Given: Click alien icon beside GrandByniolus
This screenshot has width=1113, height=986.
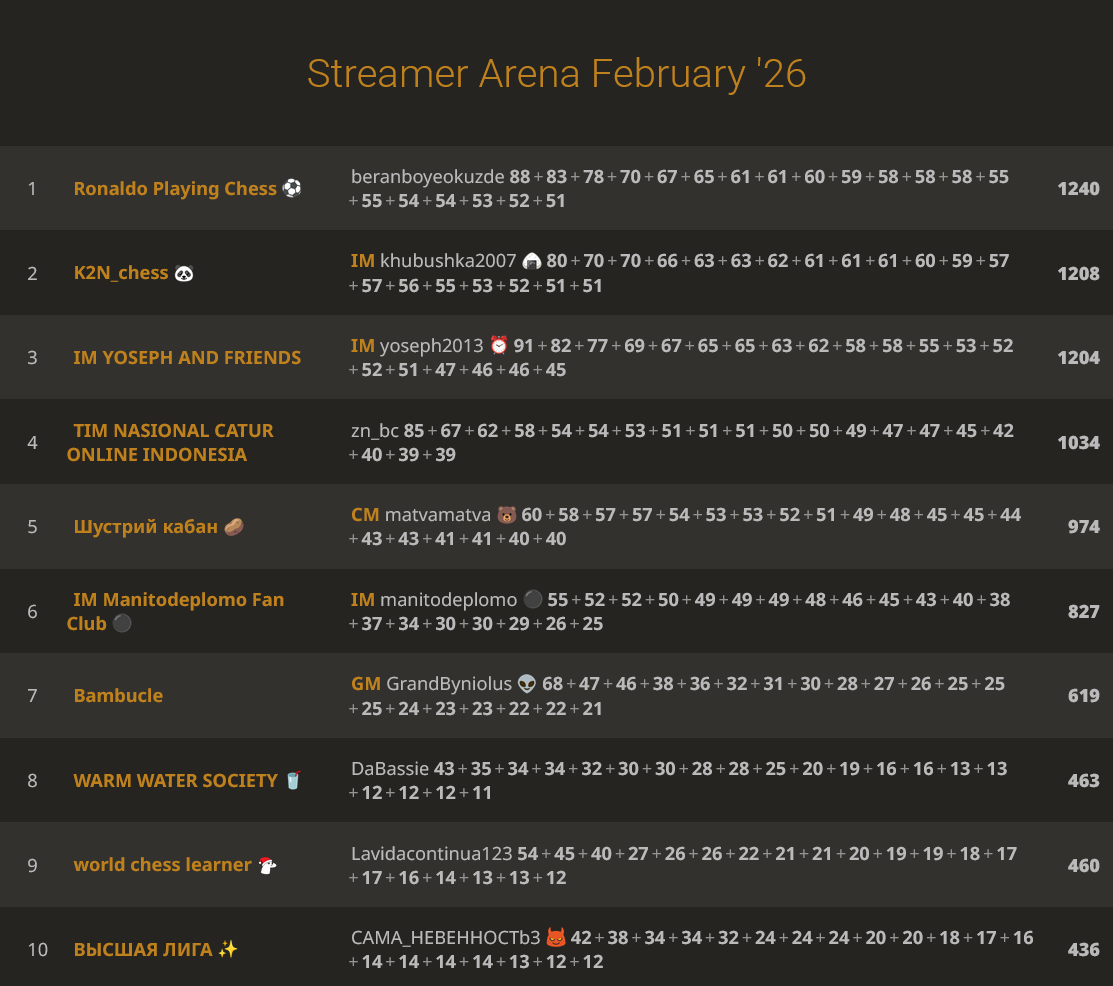Looking at the screenshot, I should [x=528, y=684].
